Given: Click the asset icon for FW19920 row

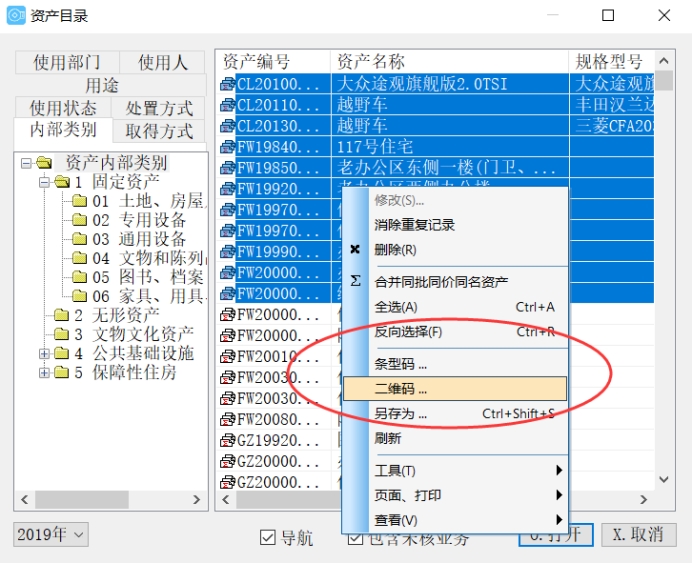Looking at the screenshot, I should click(x=227, y=189).
